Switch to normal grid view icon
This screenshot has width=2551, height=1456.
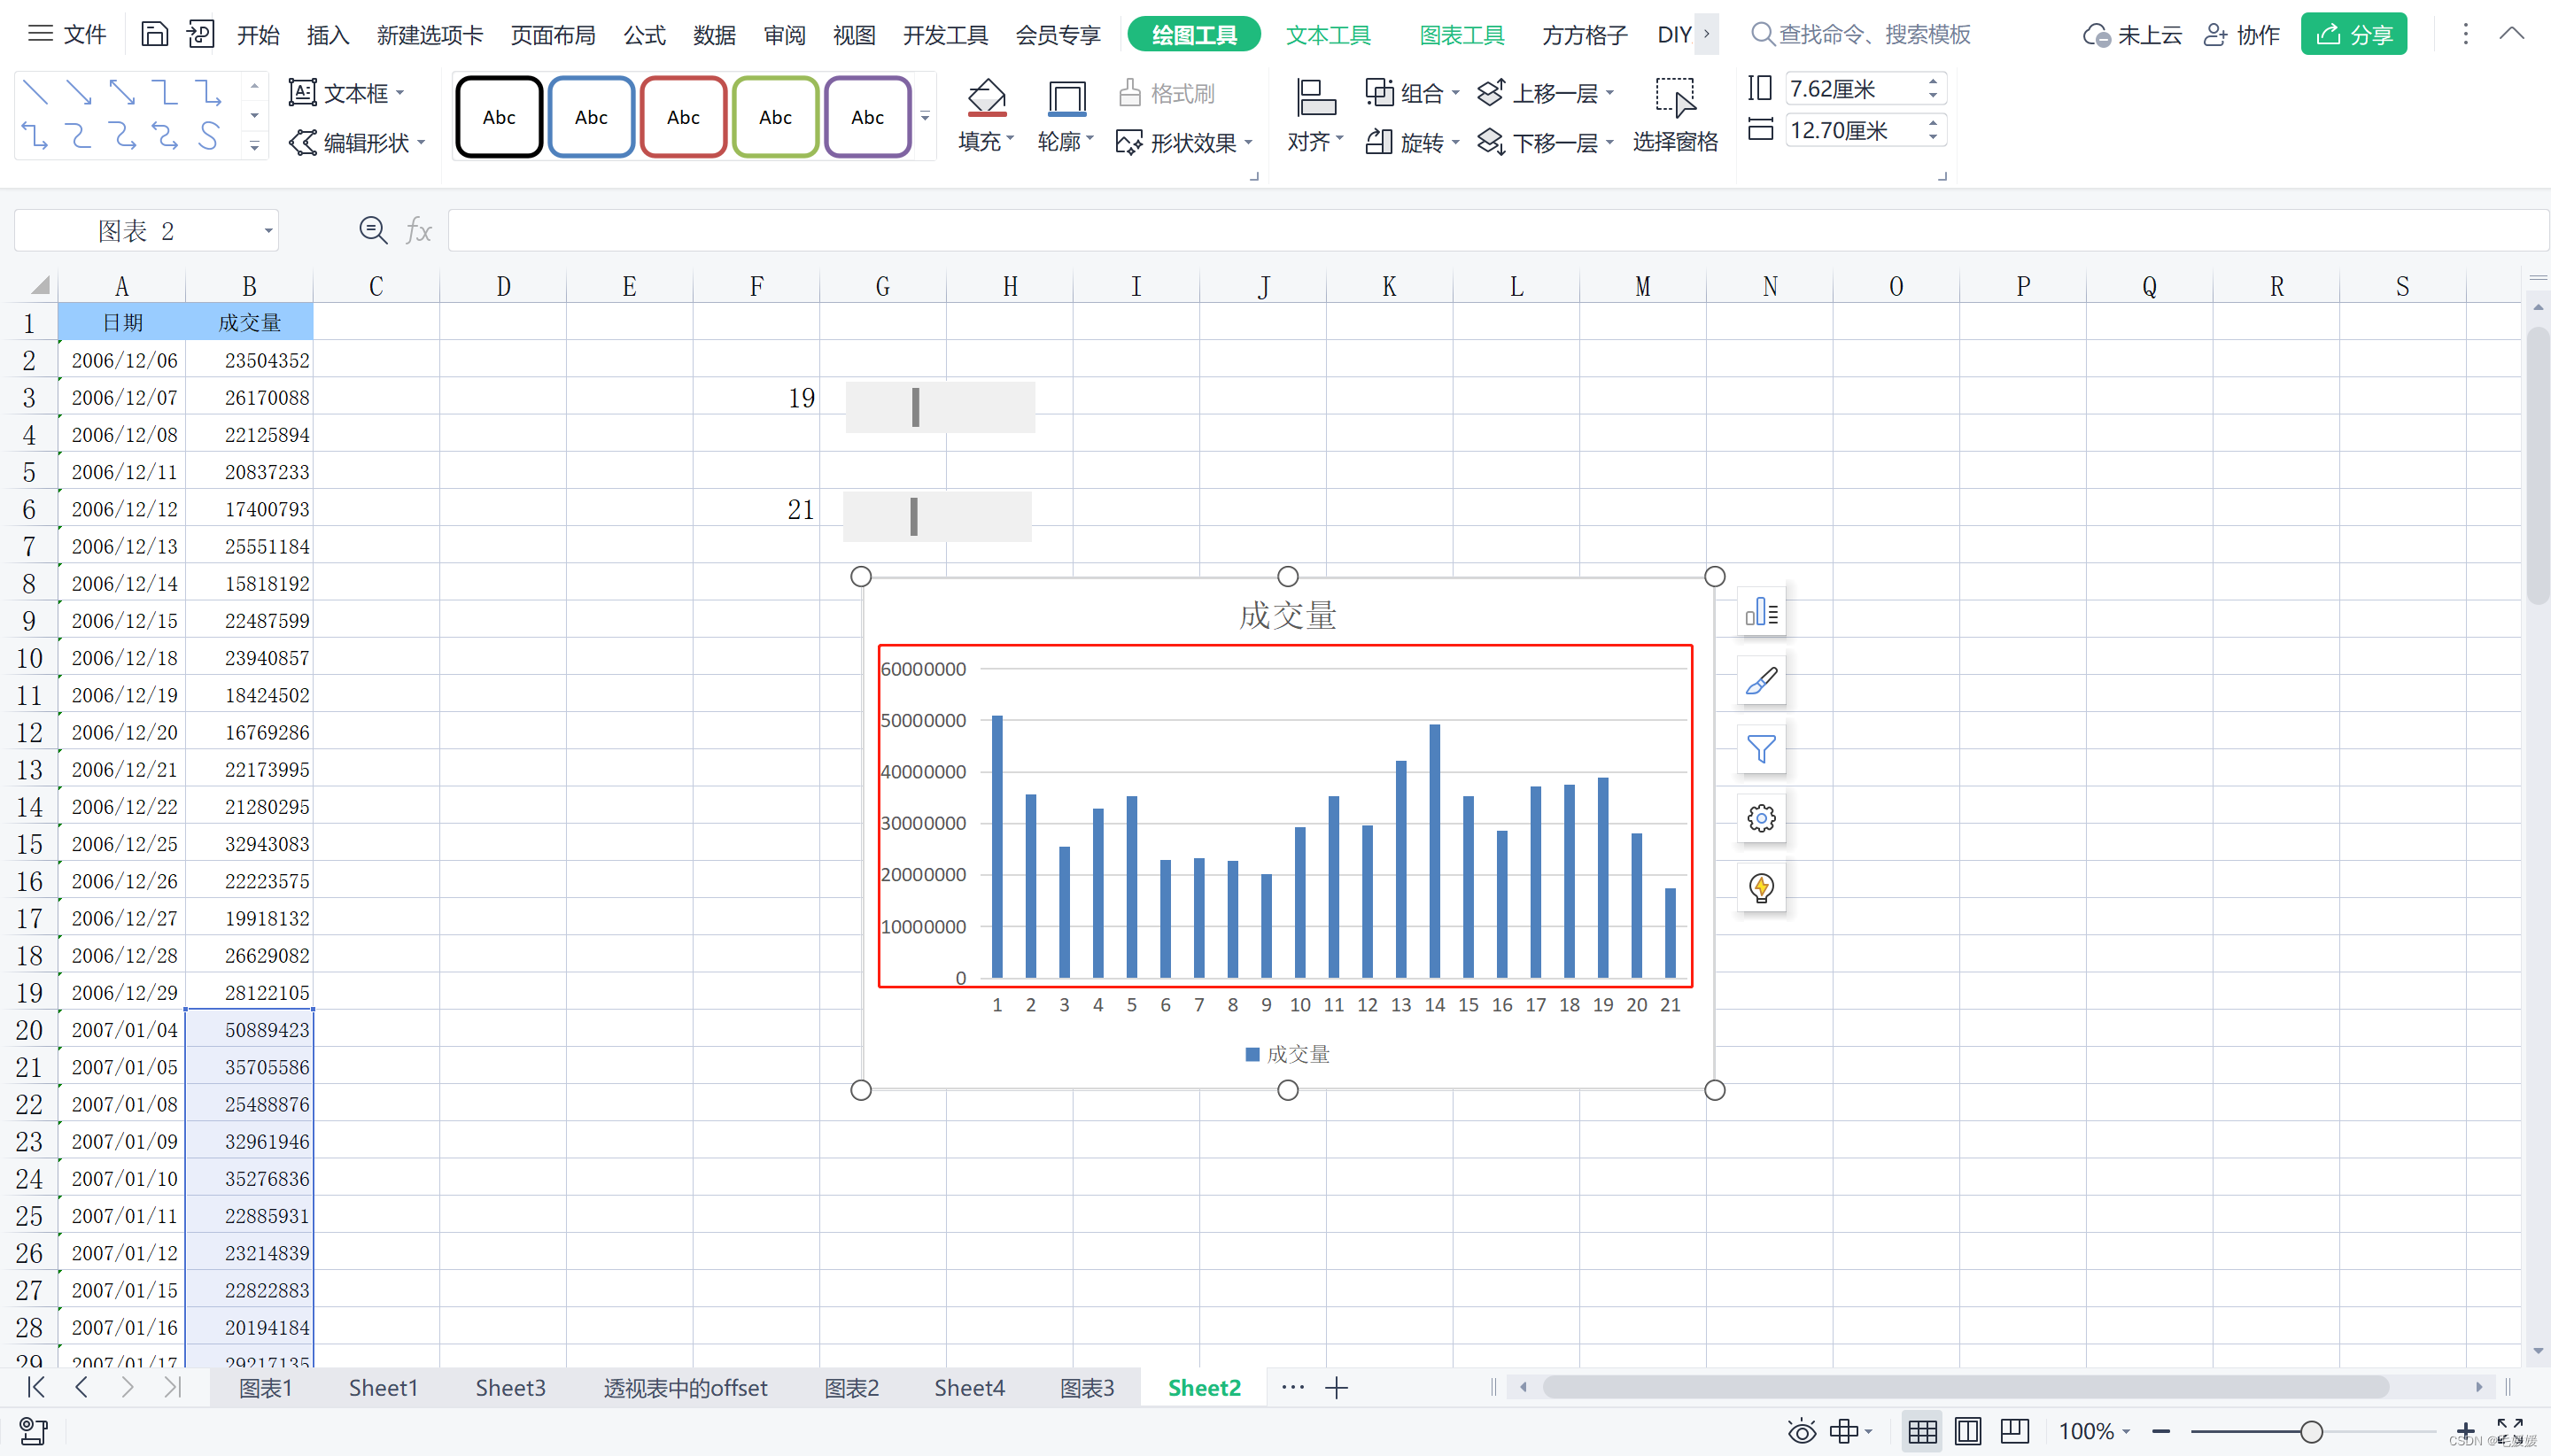(x=1922, y=1432)
